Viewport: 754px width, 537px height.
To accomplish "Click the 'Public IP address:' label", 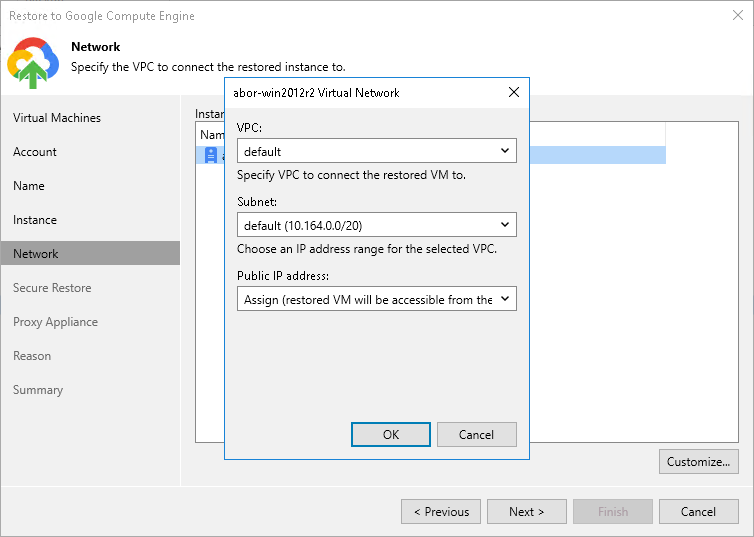I will pos(283,276).
